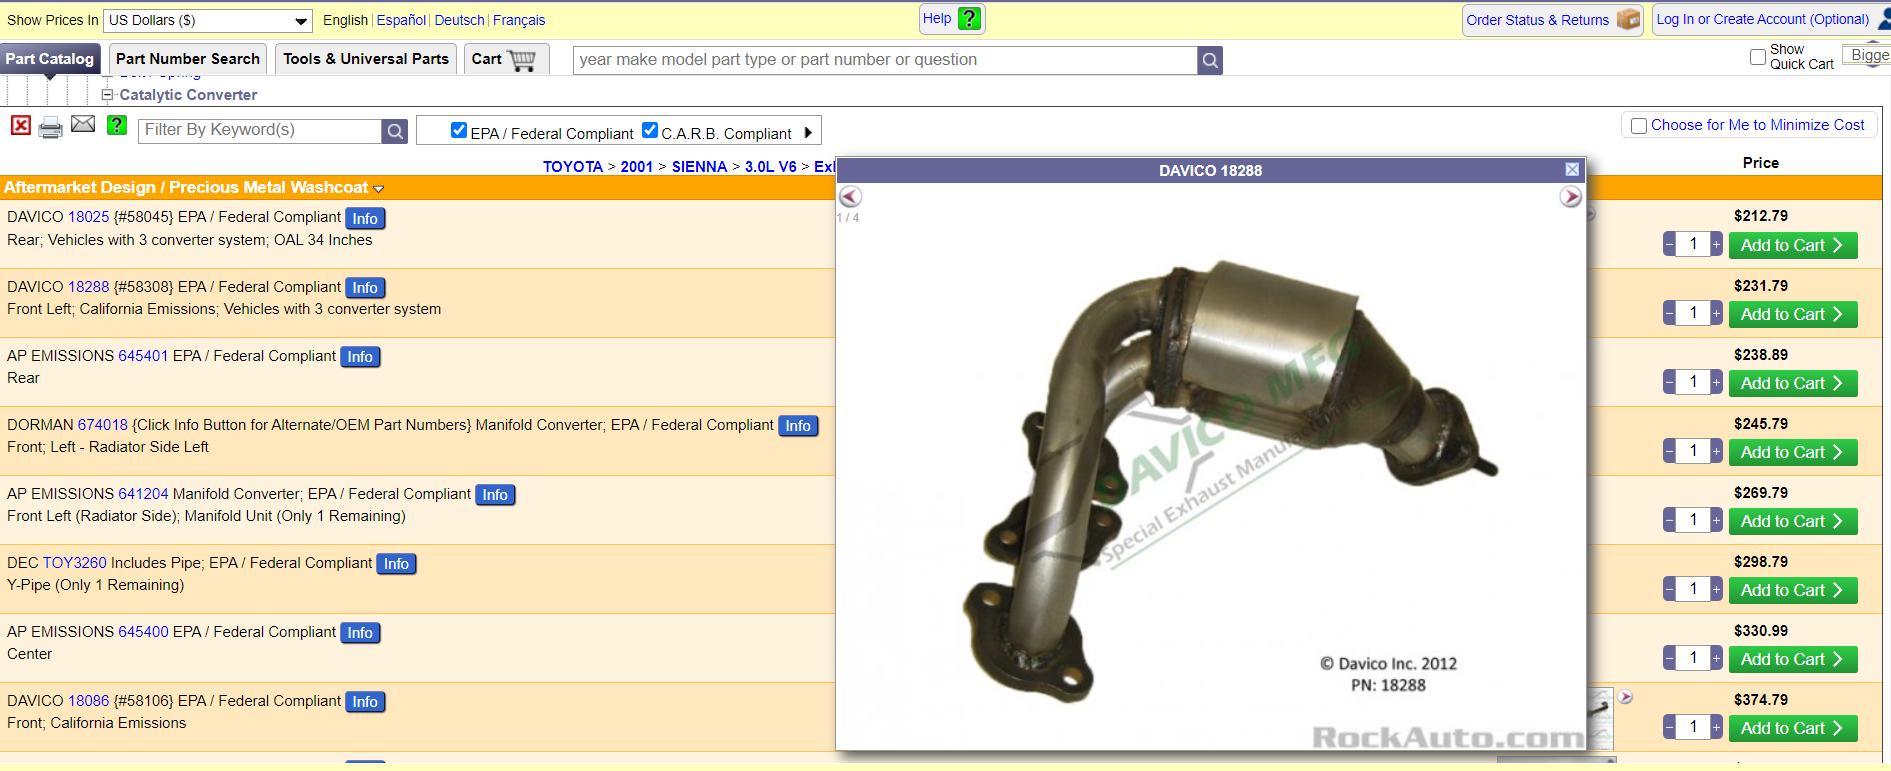This screenshot has width=1891, height=771.
Task: Open Info for DEC TOY3260
Action: click(x=396, y=564)
